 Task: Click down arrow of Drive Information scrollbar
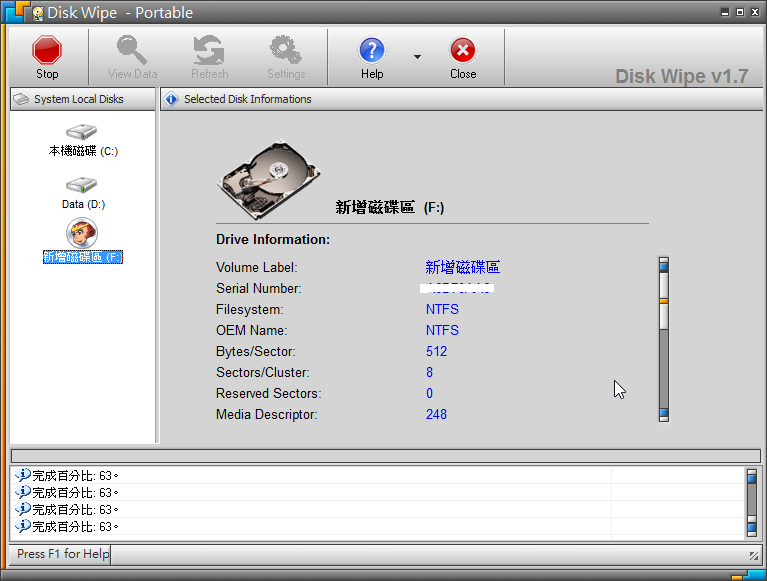[663, 414]
